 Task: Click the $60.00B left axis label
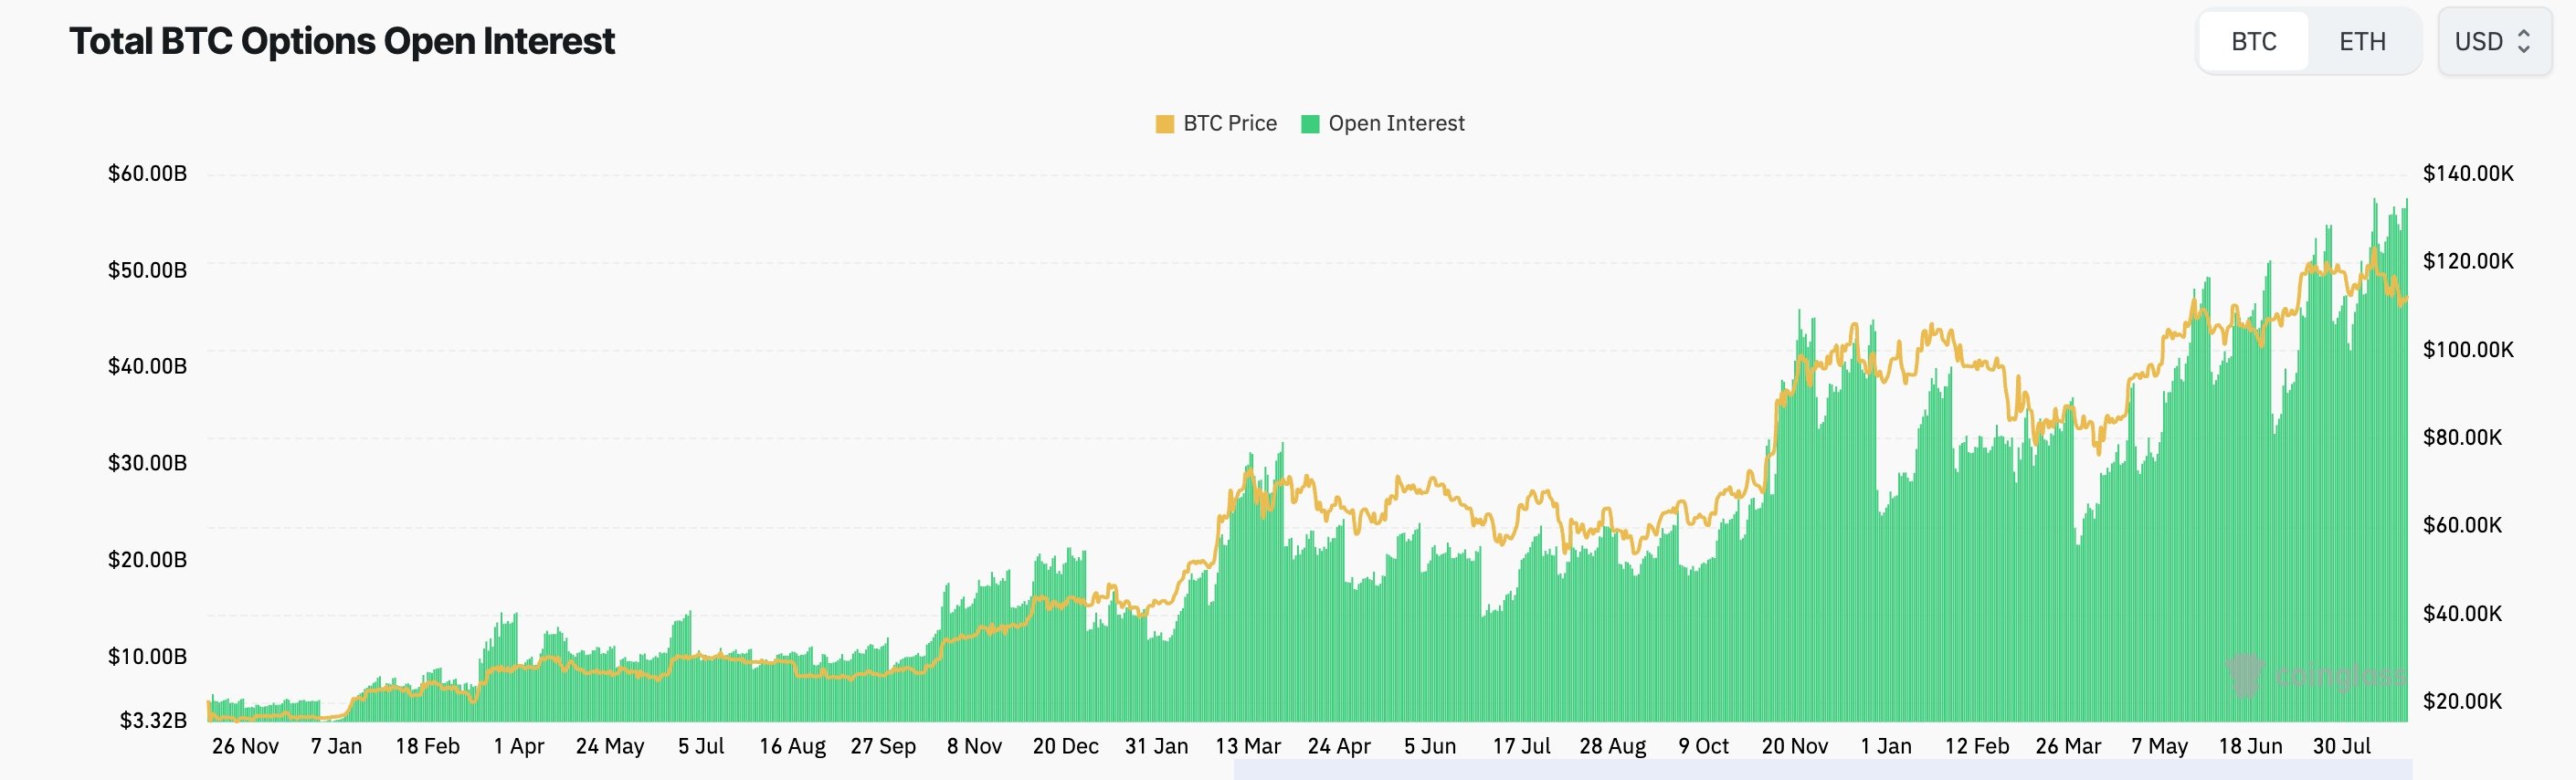[147, 172]
